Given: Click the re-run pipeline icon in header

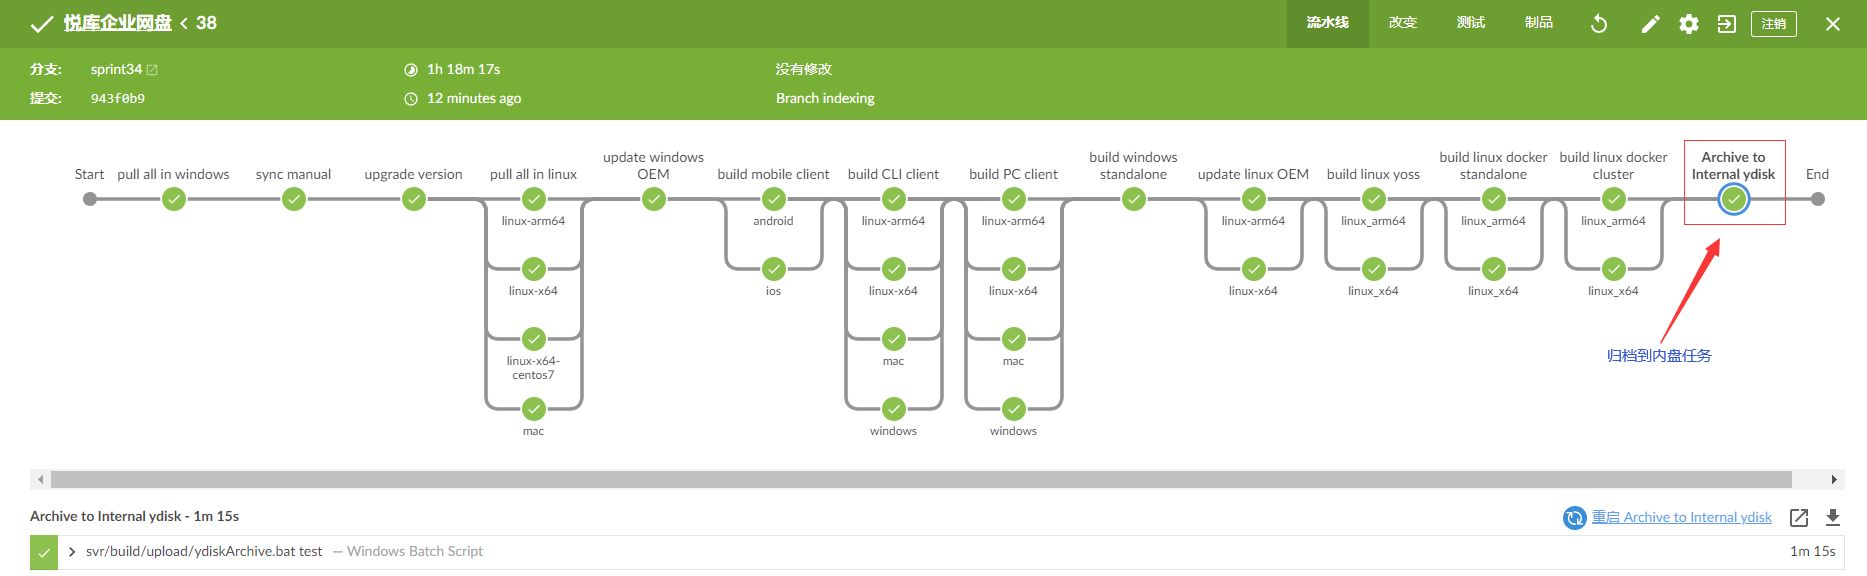Looking at the screenshot, I should (1599, 24).
